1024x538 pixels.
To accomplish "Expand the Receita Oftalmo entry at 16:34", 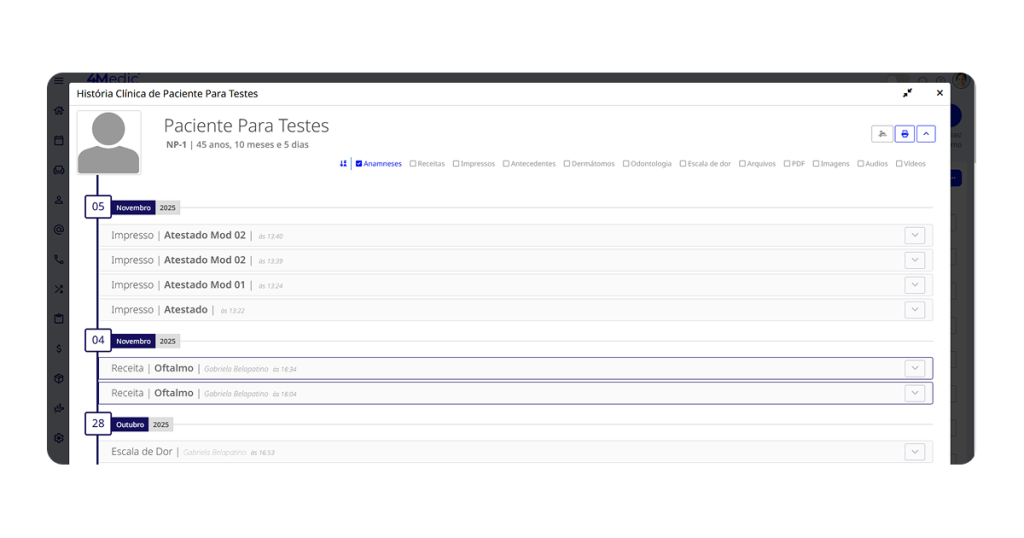I will click(x=914, y=368).
